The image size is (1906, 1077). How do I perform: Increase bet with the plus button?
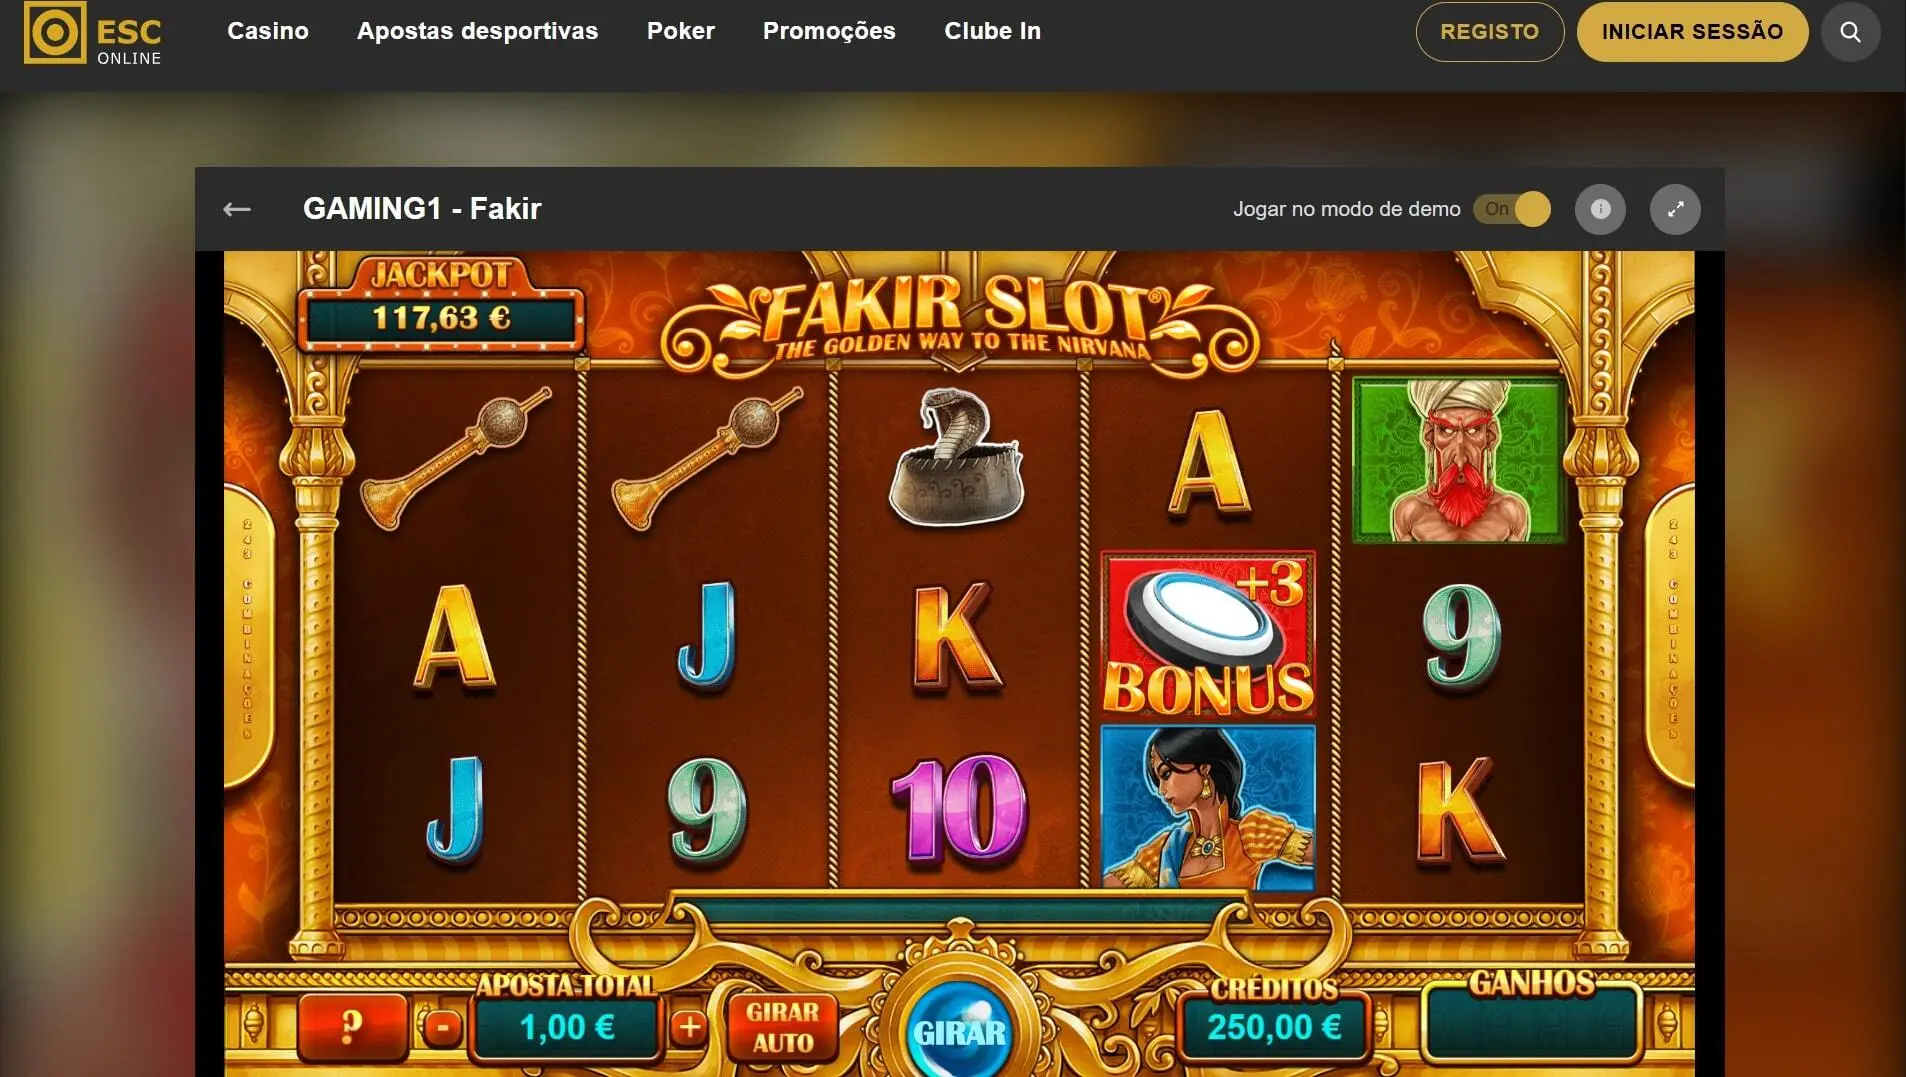689,1027
